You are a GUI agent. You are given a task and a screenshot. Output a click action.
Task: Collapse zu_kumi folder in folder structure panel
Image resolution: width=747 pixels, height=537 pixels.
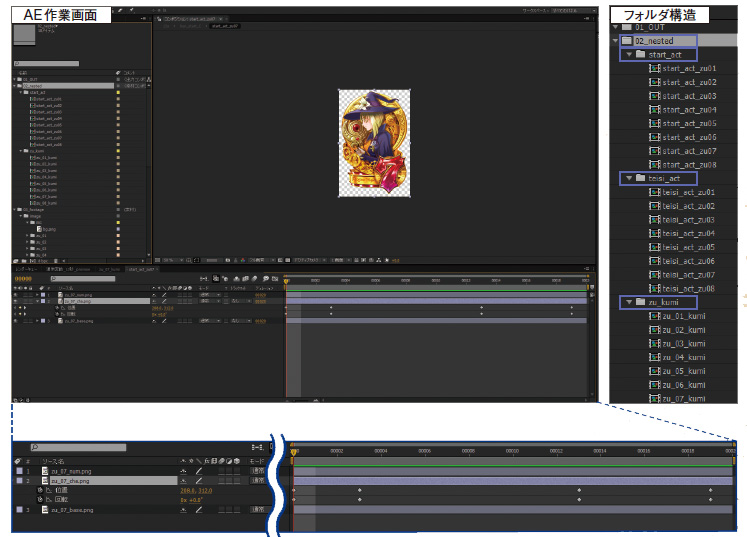(629, 302)
